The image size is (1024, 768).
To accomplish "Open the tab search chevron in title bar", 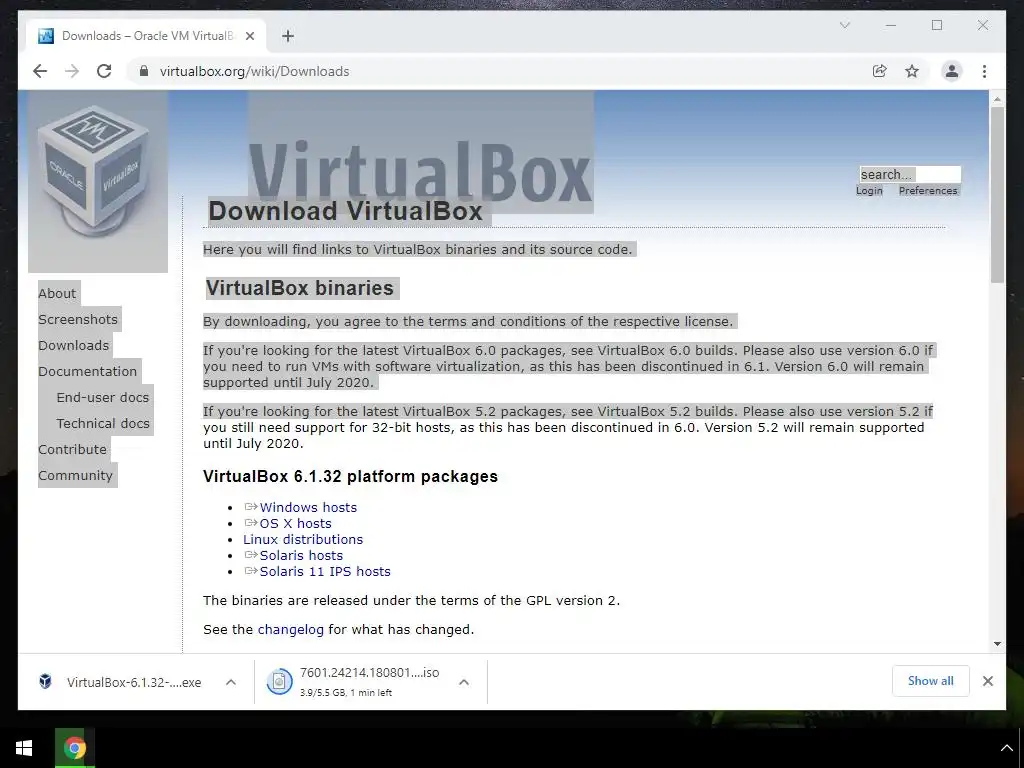I will click(x=844, y=25).
